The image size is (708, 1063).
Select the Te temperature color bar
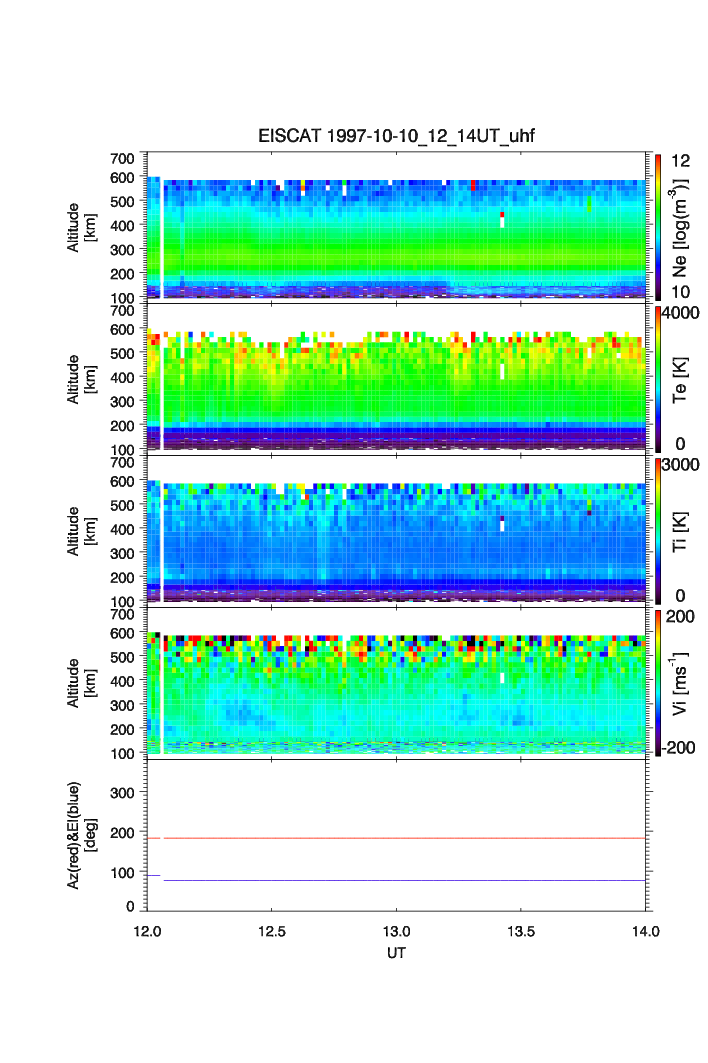point(658,379)
